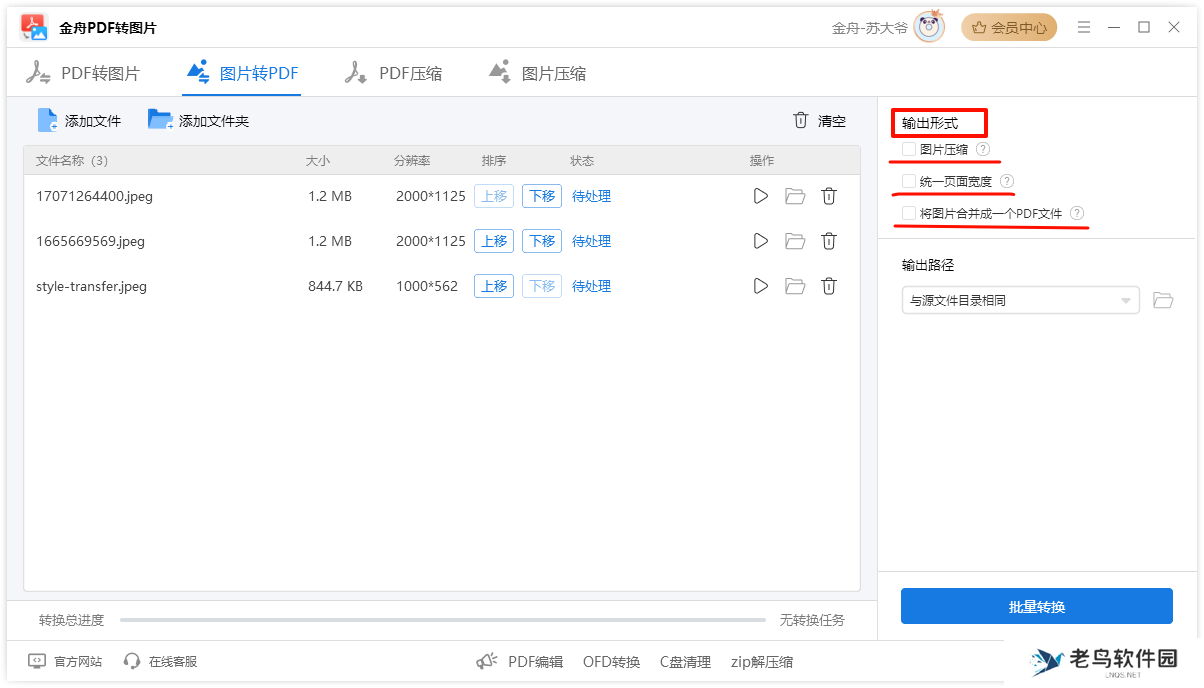
Task: Open folder for style-transfer.jpeg
Action: 795,286
